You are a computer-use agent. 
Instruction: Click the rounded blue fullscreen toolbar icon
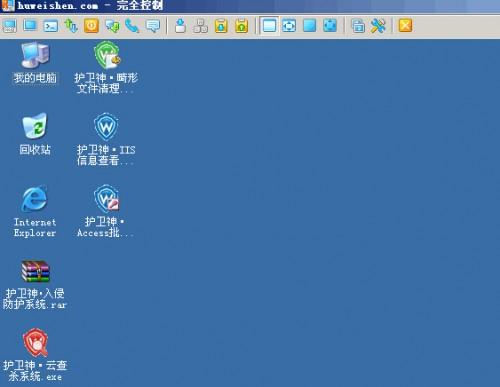330,26
